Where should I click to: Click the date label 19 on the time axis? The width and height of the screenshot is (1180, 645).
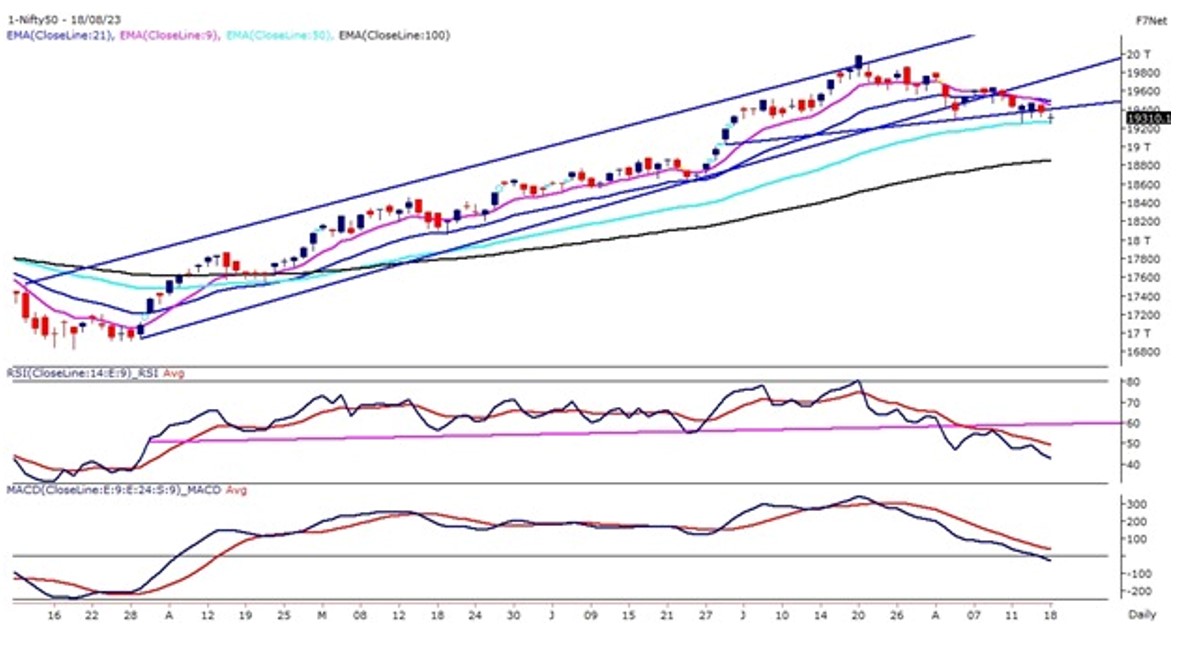[245, 615]
